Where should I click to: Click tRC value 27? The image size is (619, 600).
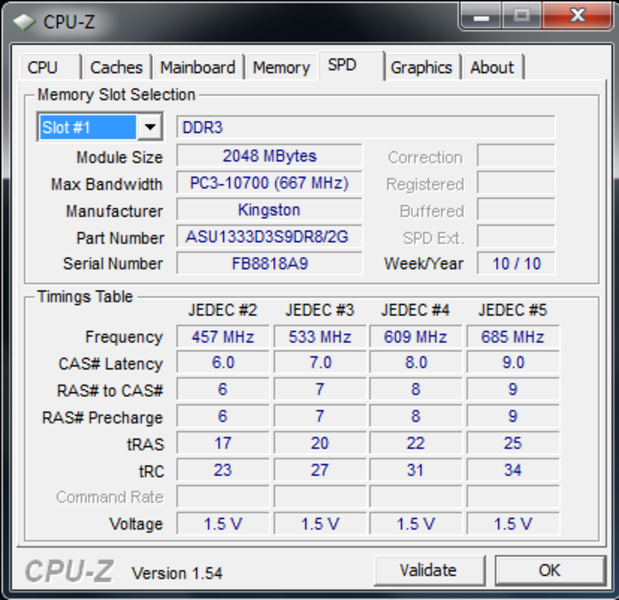pyautogui.click(x=320, y=470)
